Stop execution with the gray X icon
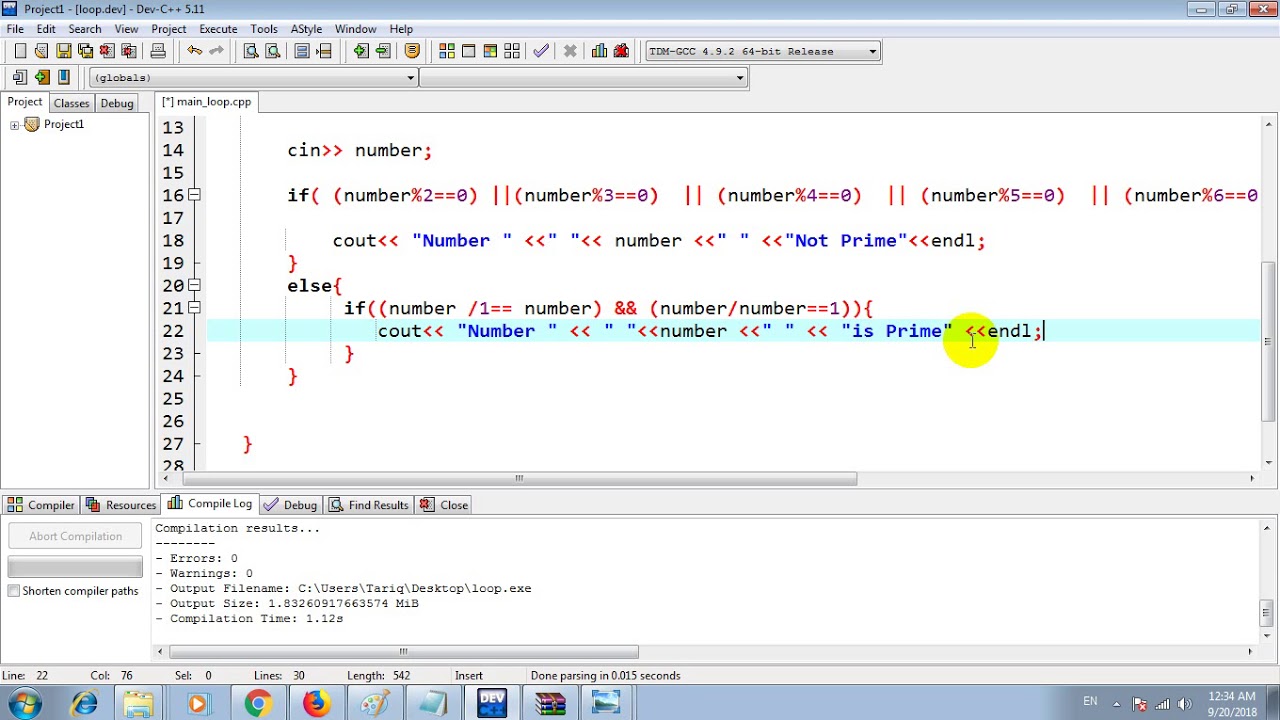The image size is (1280, 720). pyautogui.click(x=570, y=51)
